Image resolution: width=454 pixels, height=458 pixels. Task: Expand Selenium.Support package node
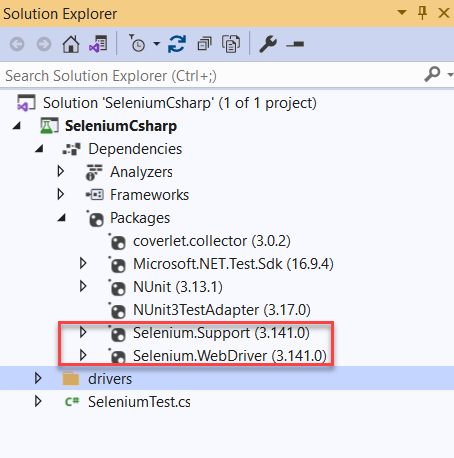coord(83,332)
